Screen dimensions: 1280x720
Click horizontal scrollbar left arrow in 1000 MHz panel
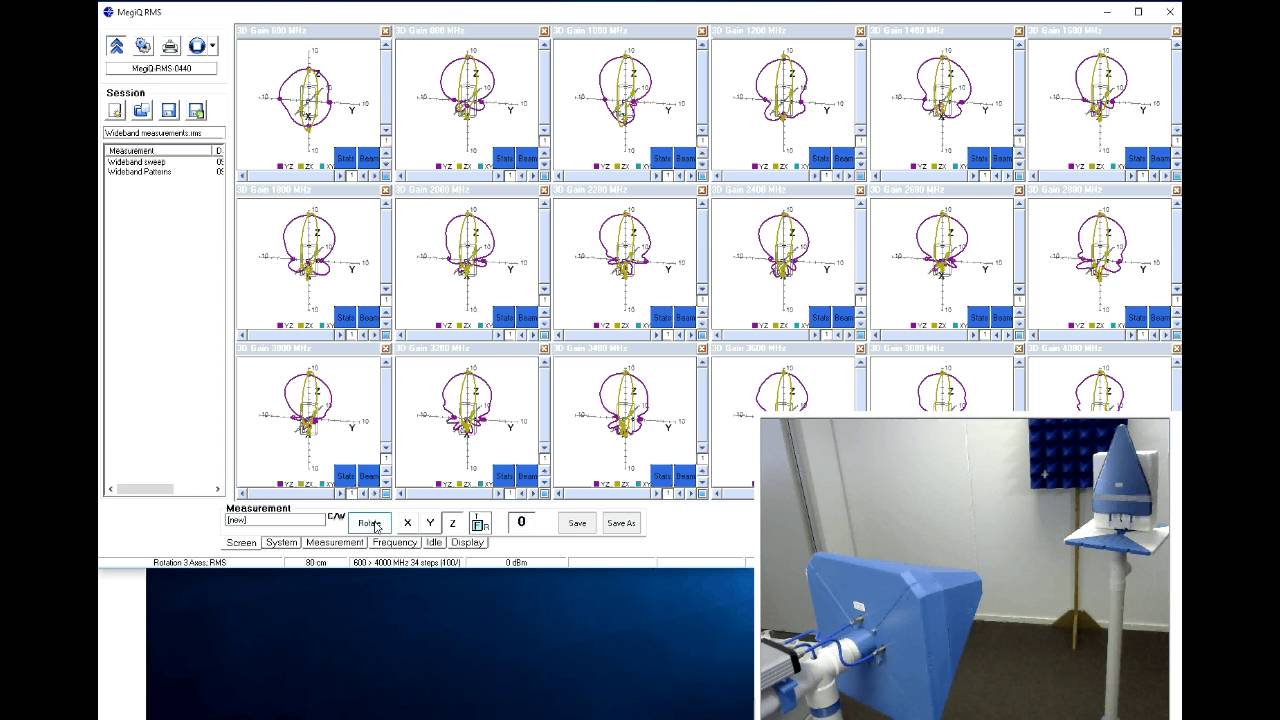(x=558, y=176)
